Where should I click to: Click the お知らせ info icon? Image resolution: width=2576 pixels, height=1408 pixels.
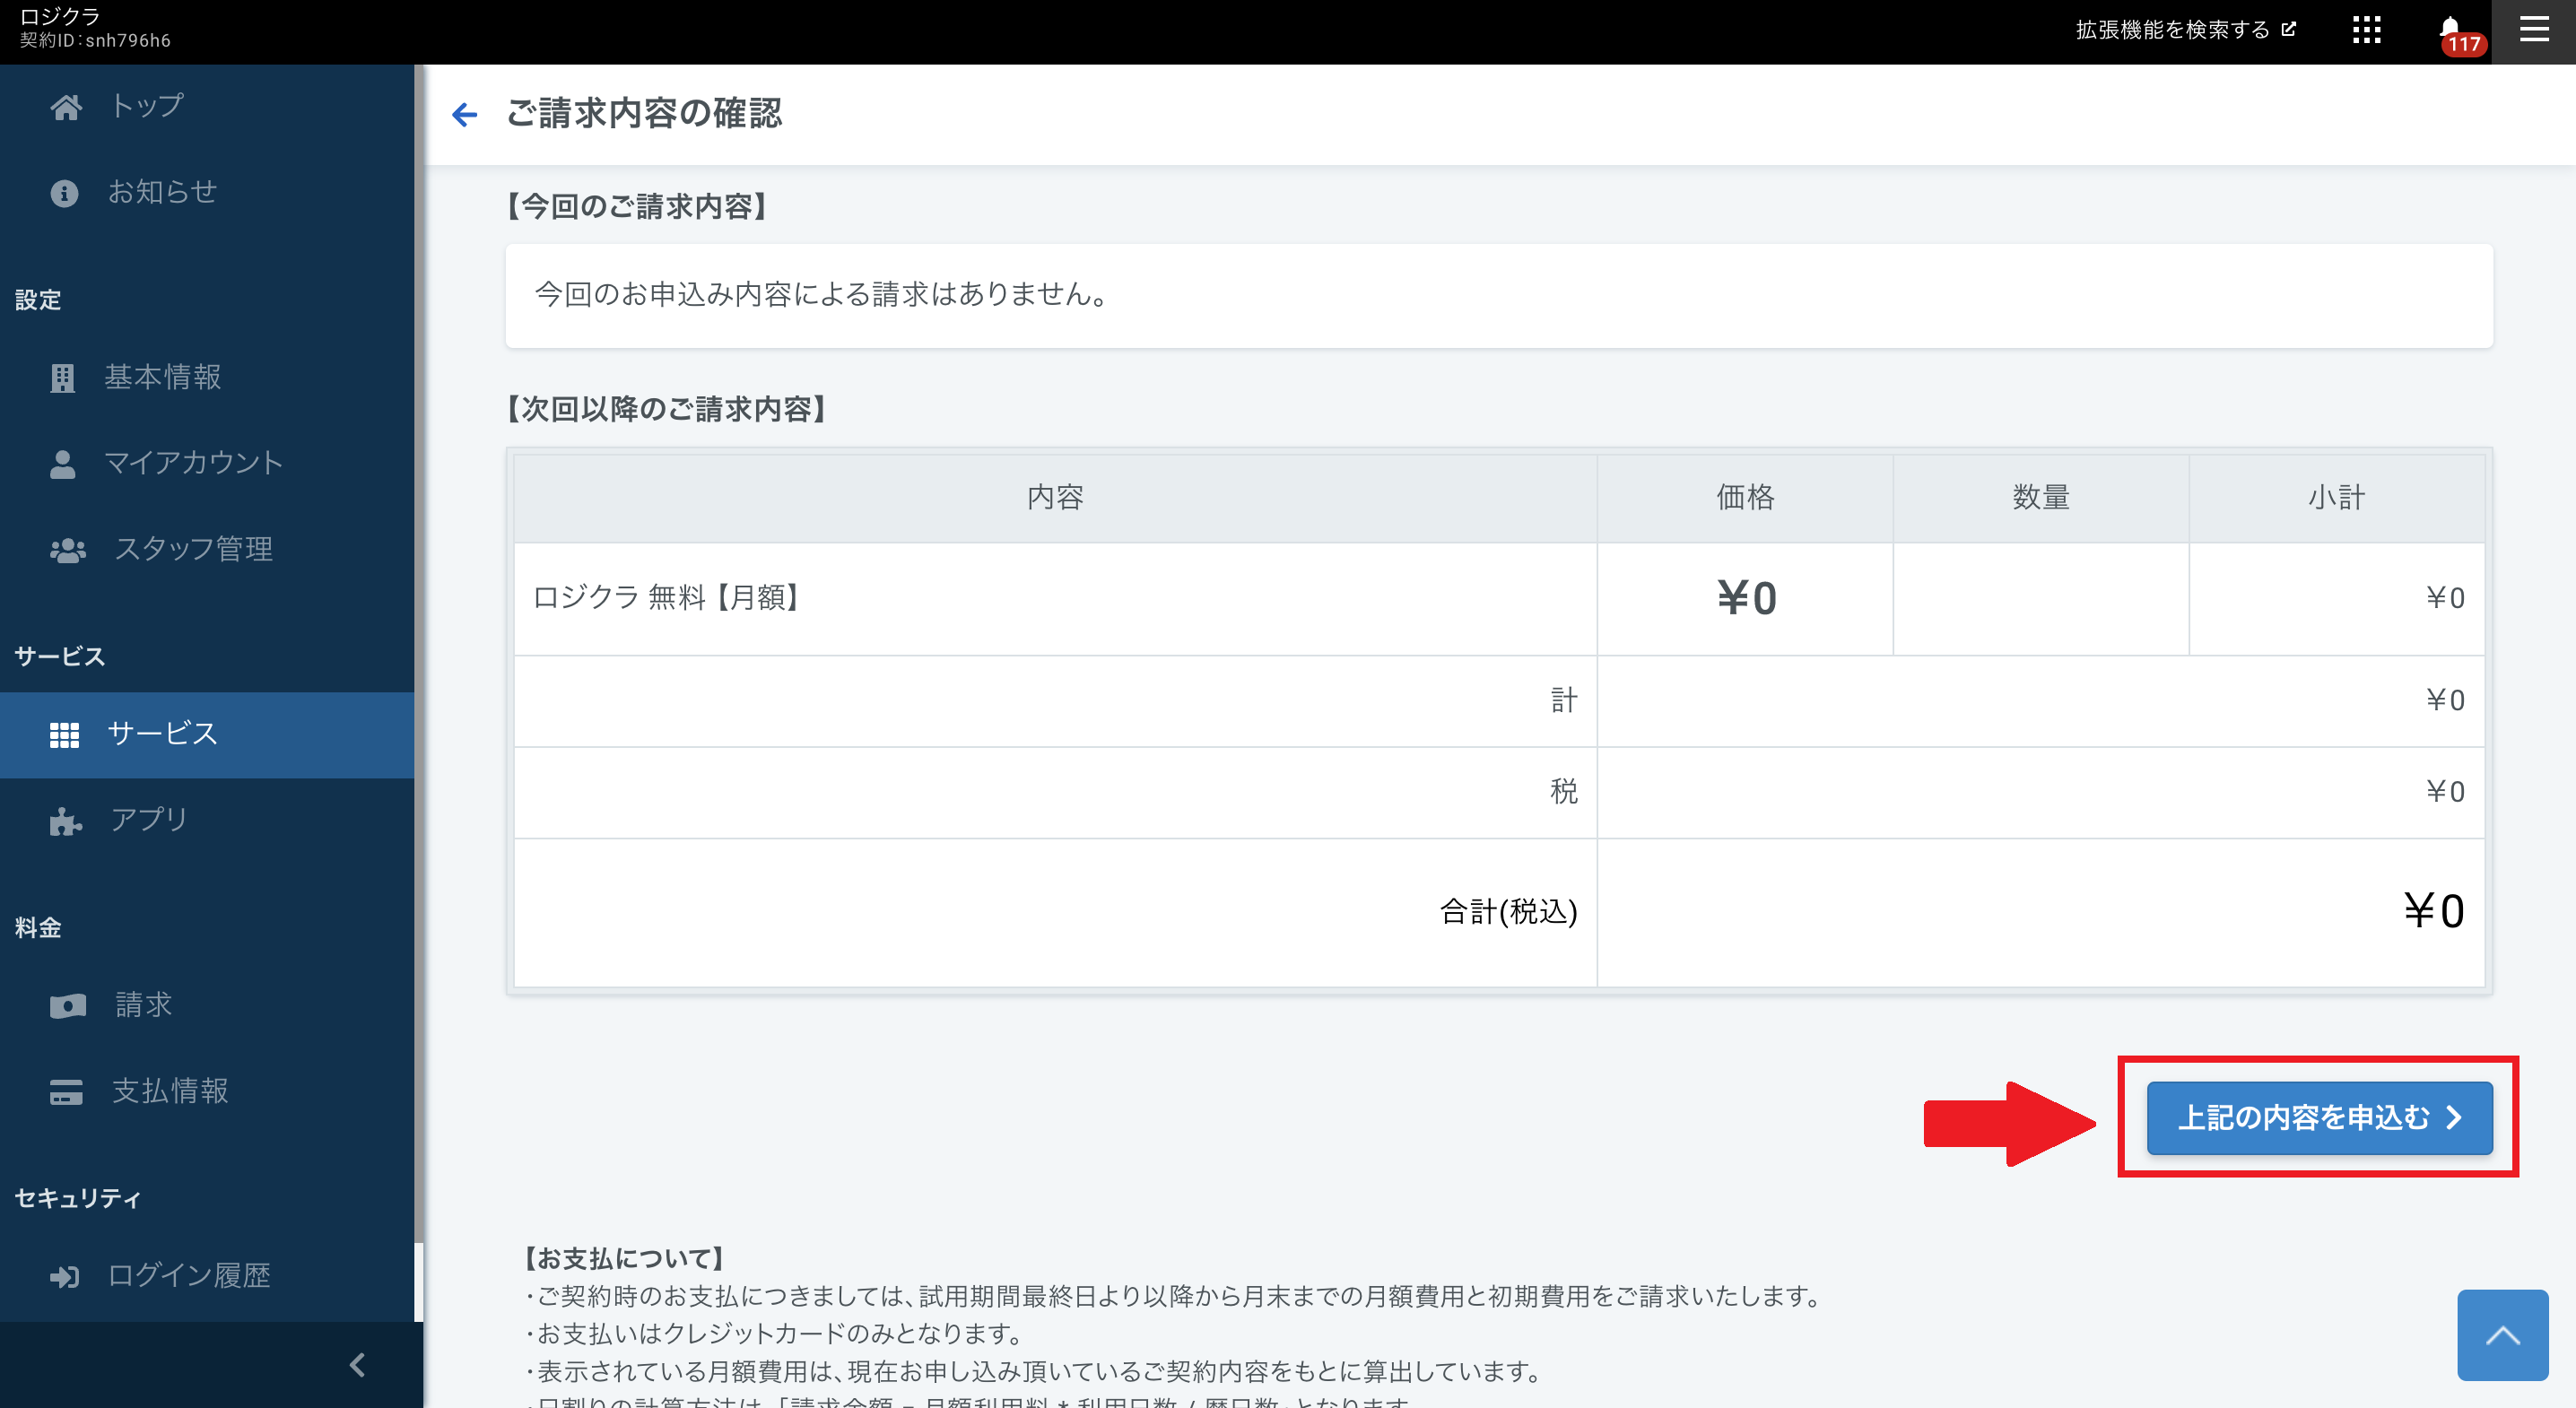coord(64,192)
